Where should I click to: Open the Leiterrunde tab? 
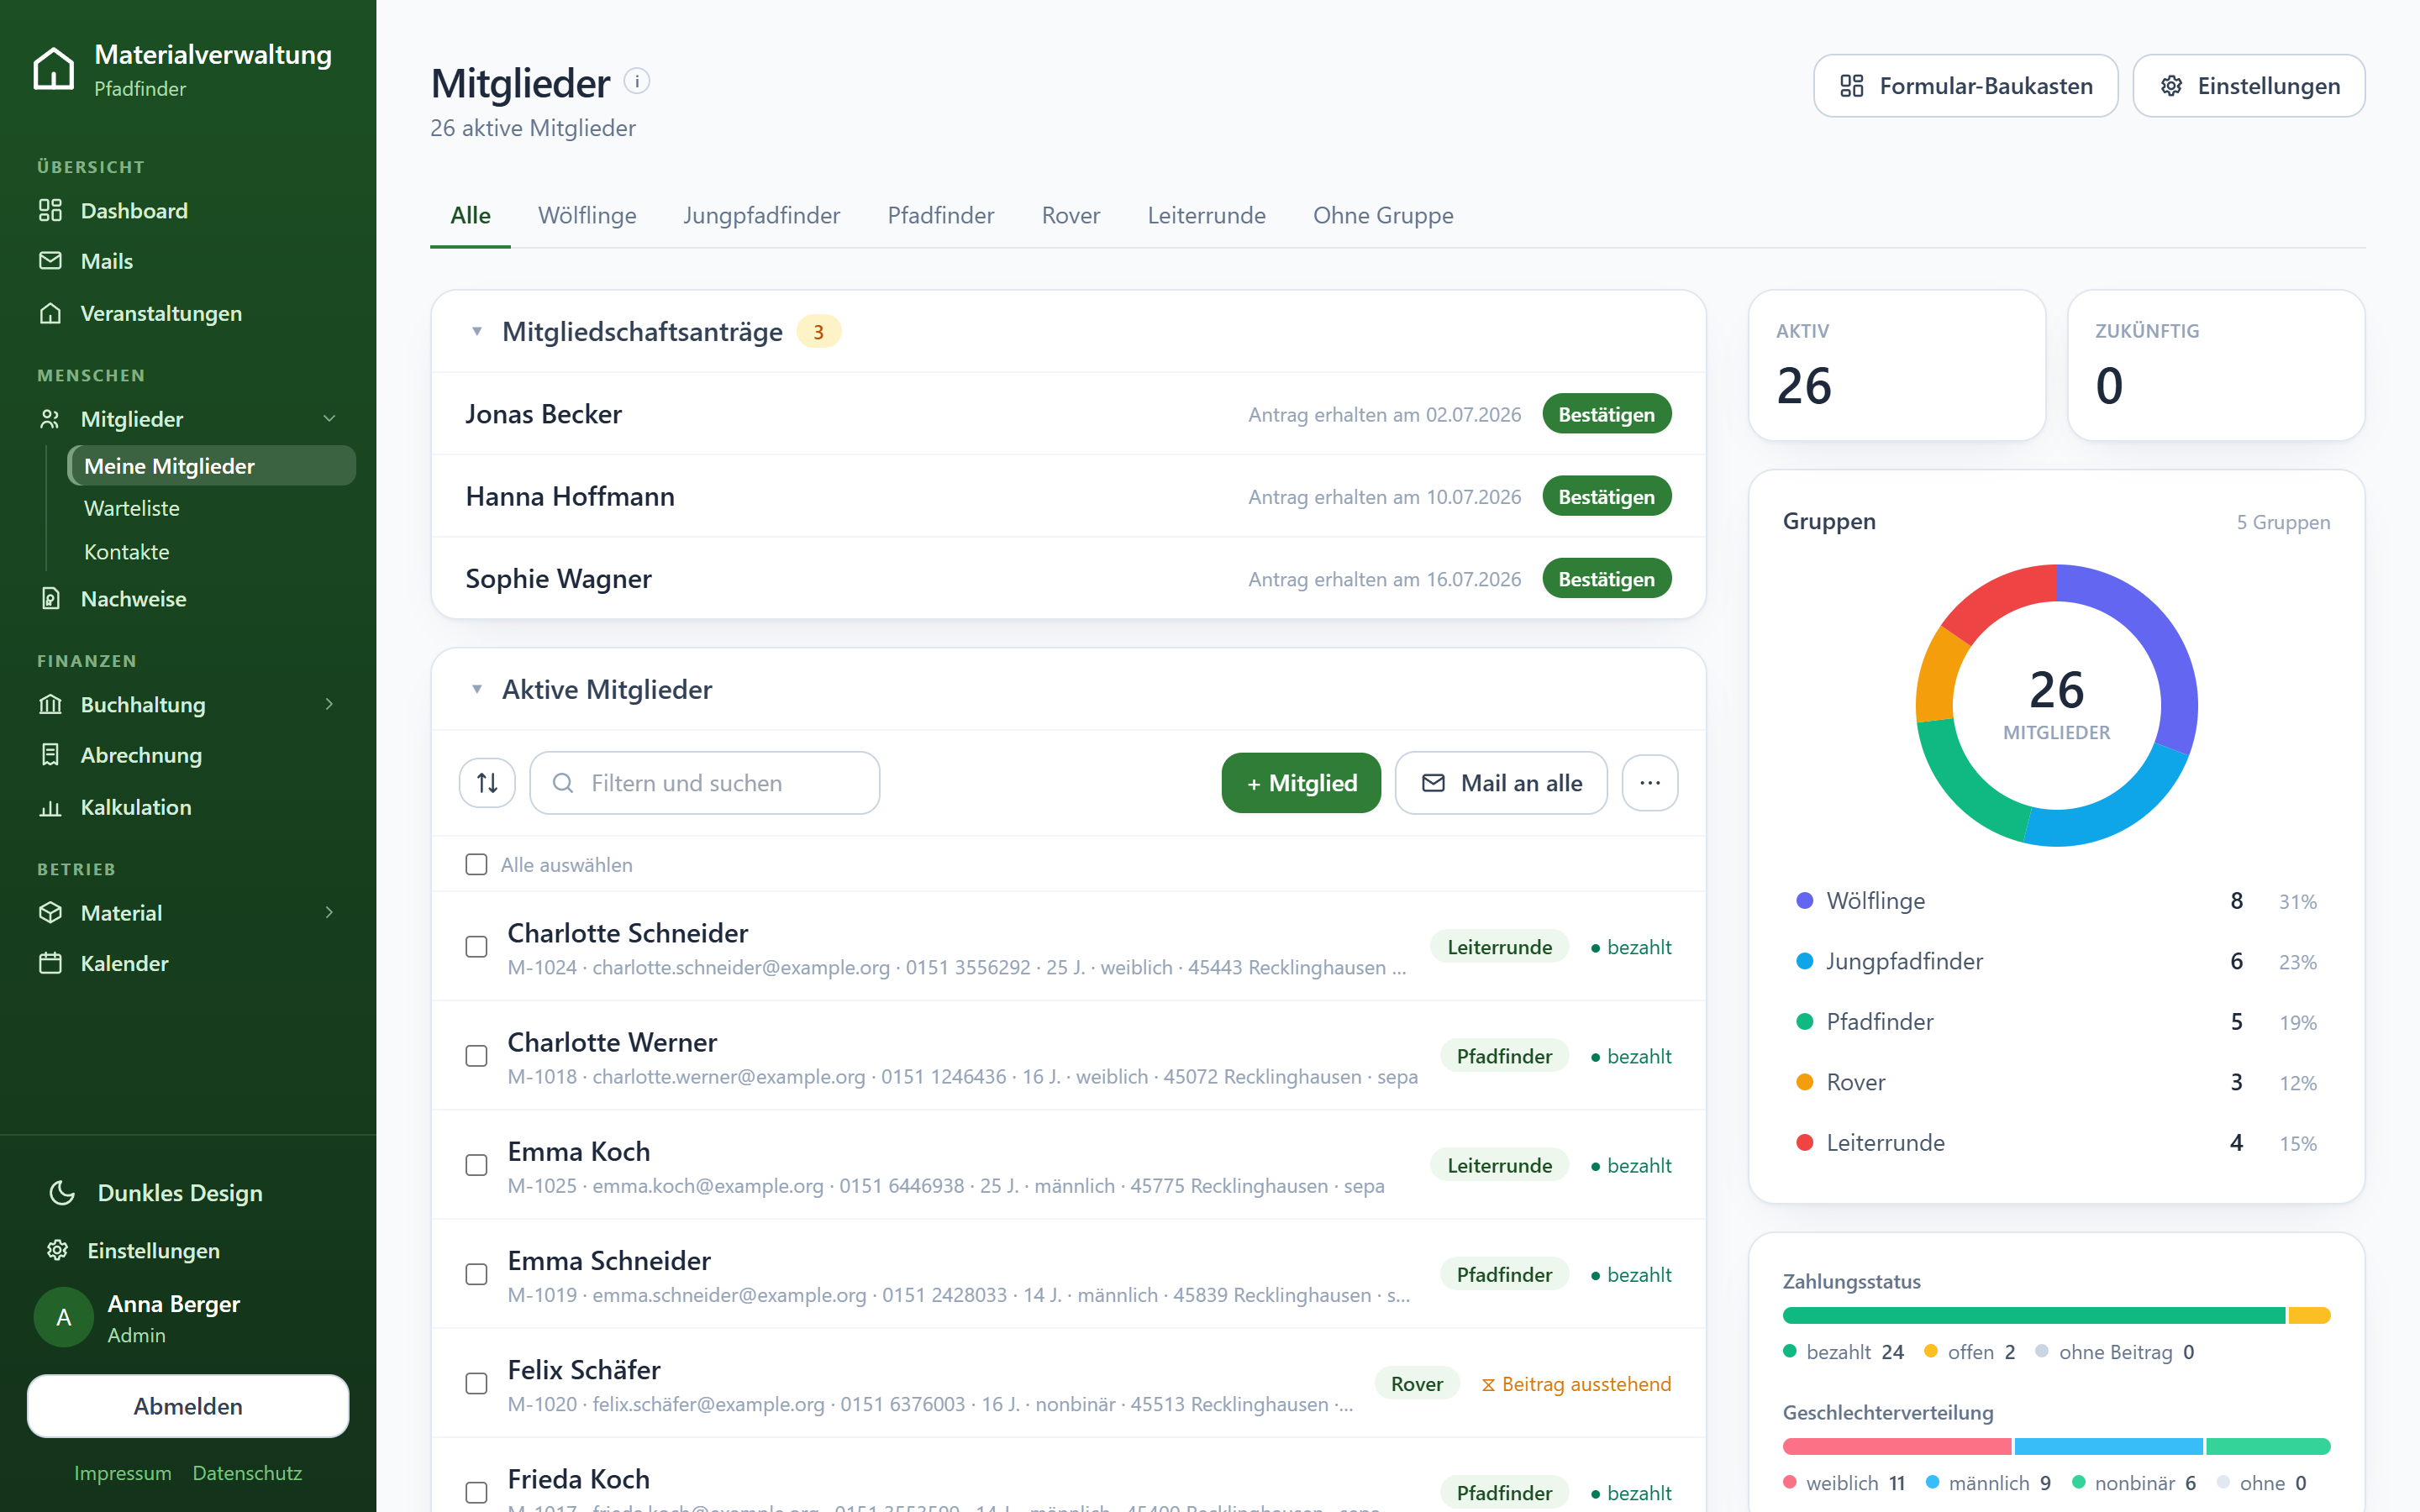tap(1206, 215)
